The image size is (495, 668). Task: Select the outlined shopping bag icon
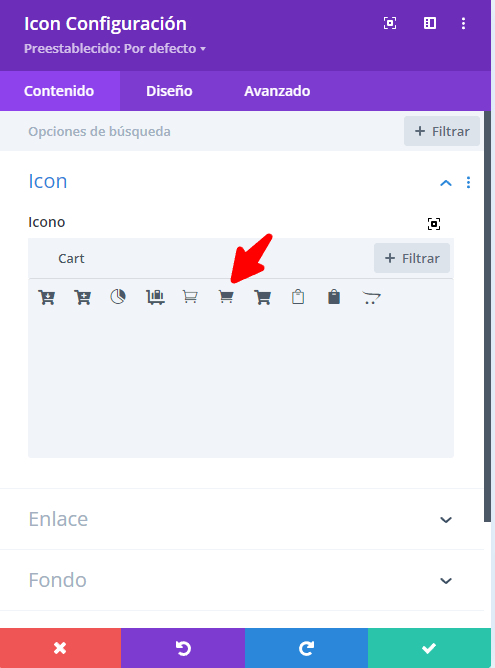pyautogui.click(x=298, y=297)
